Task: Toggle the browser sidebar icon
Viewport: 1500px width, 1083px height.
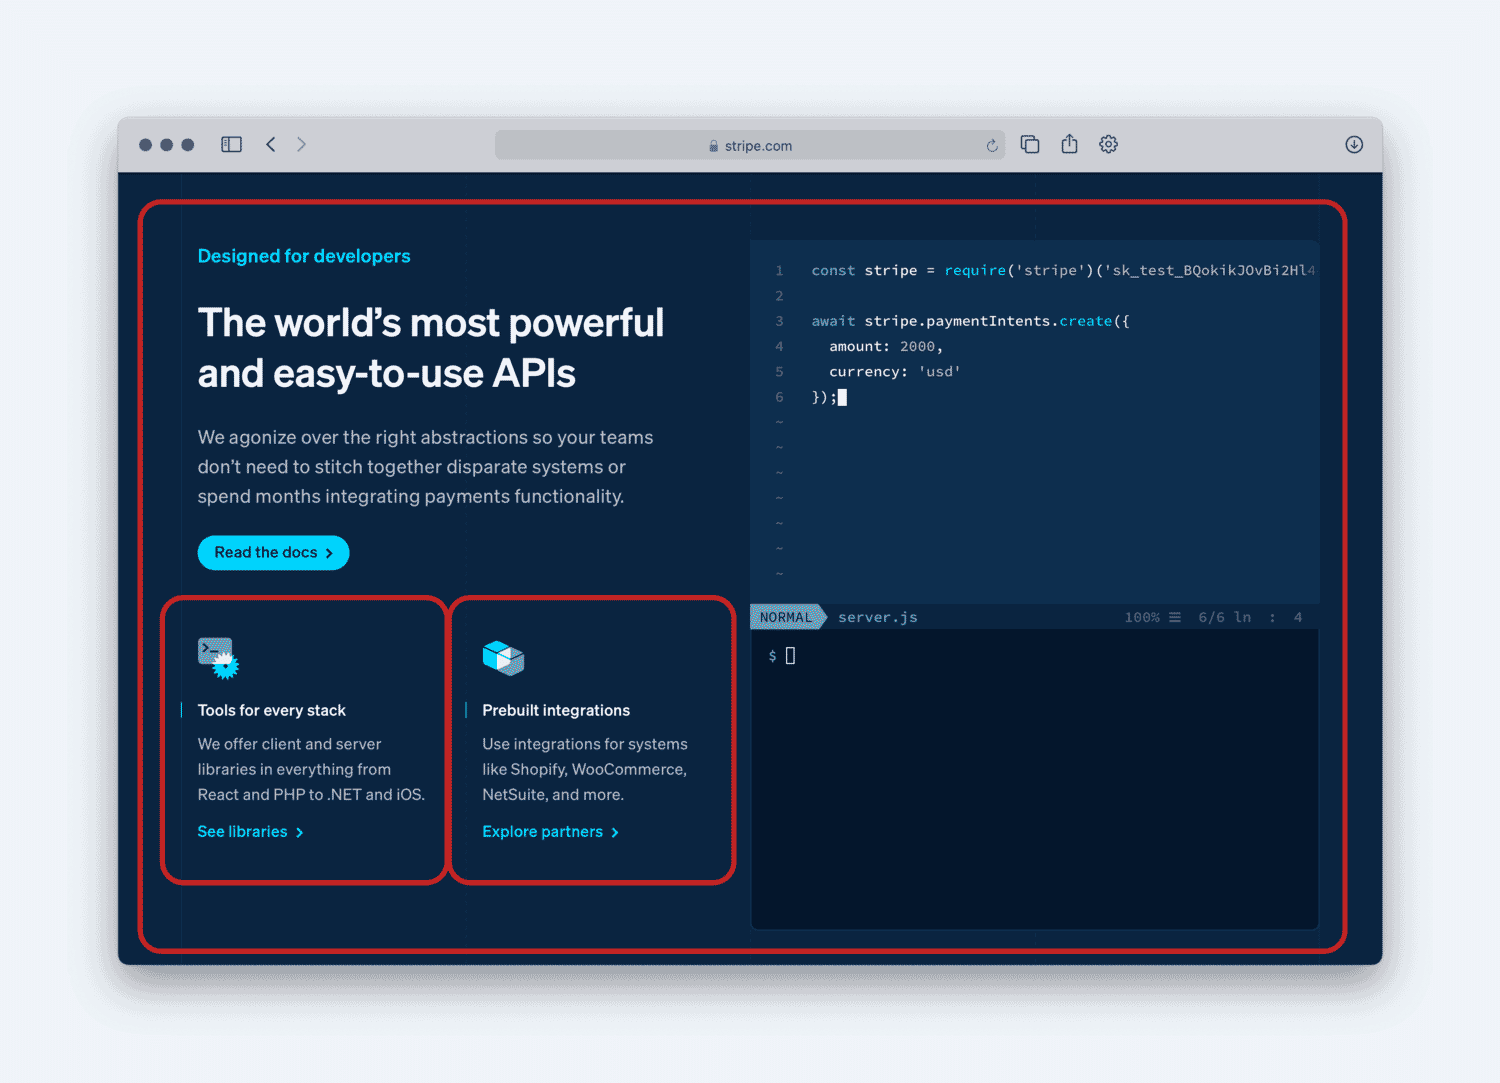Action: (231, 144)
